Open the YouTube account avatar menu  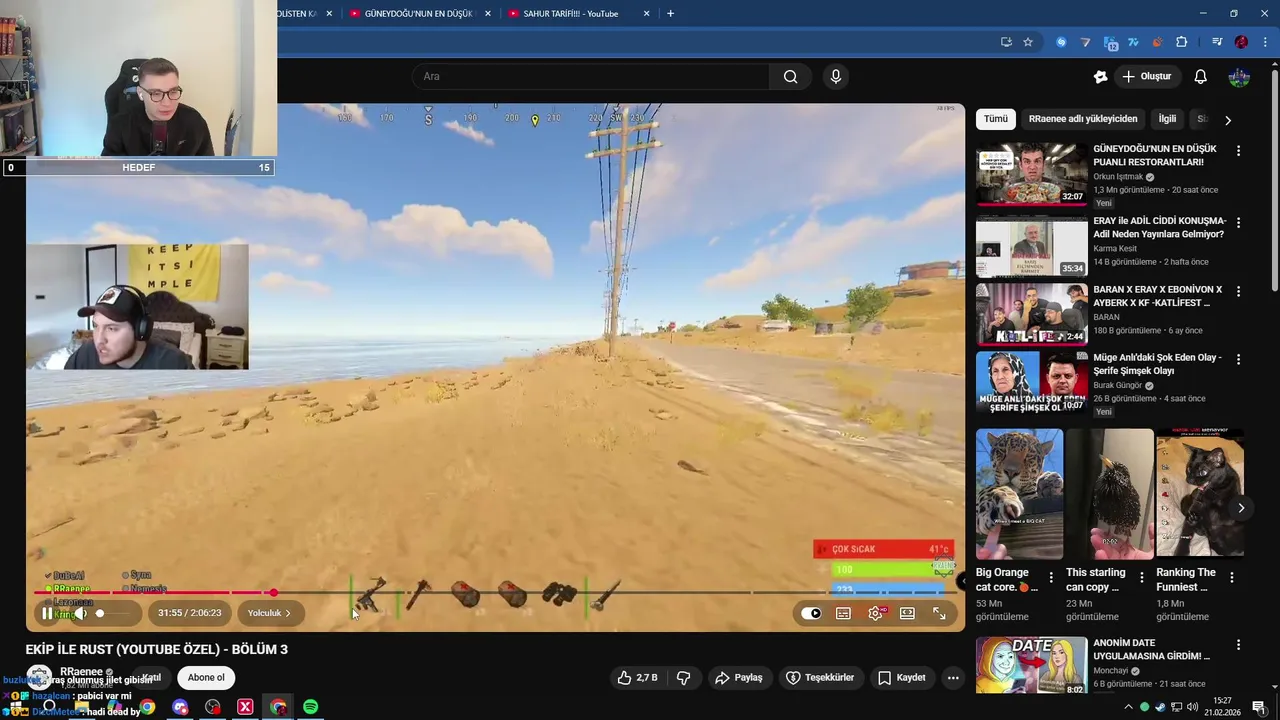(x=1239, y=76)
